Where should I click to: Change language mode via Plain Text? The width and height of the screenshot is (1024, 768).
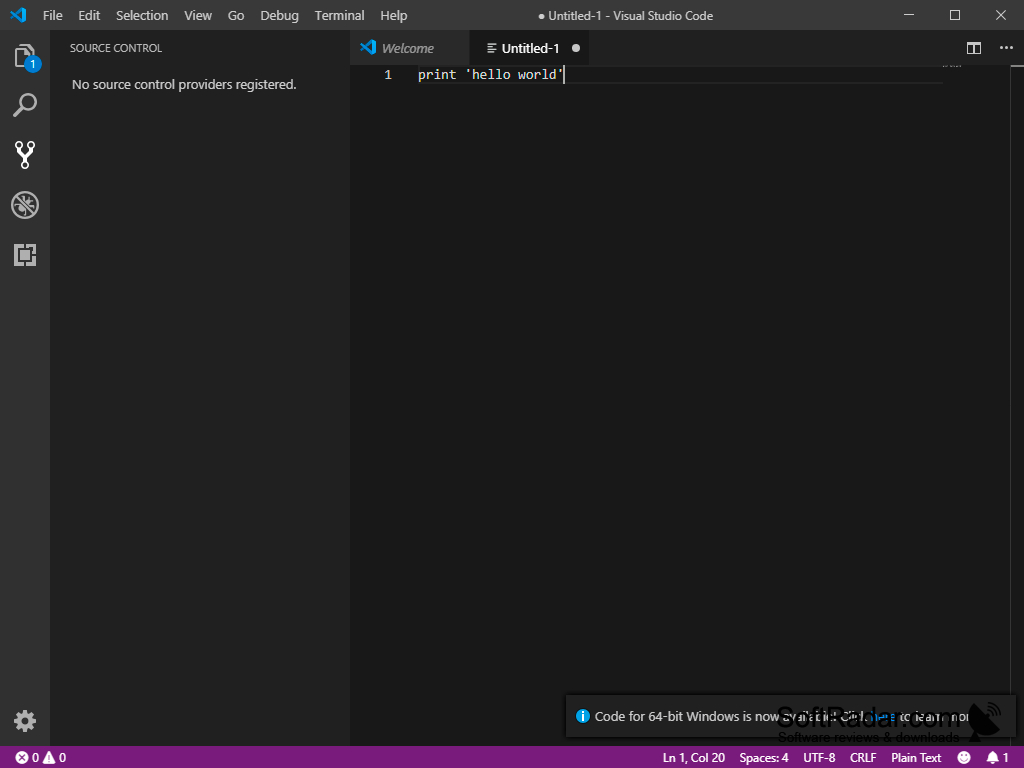pos(916,758)
